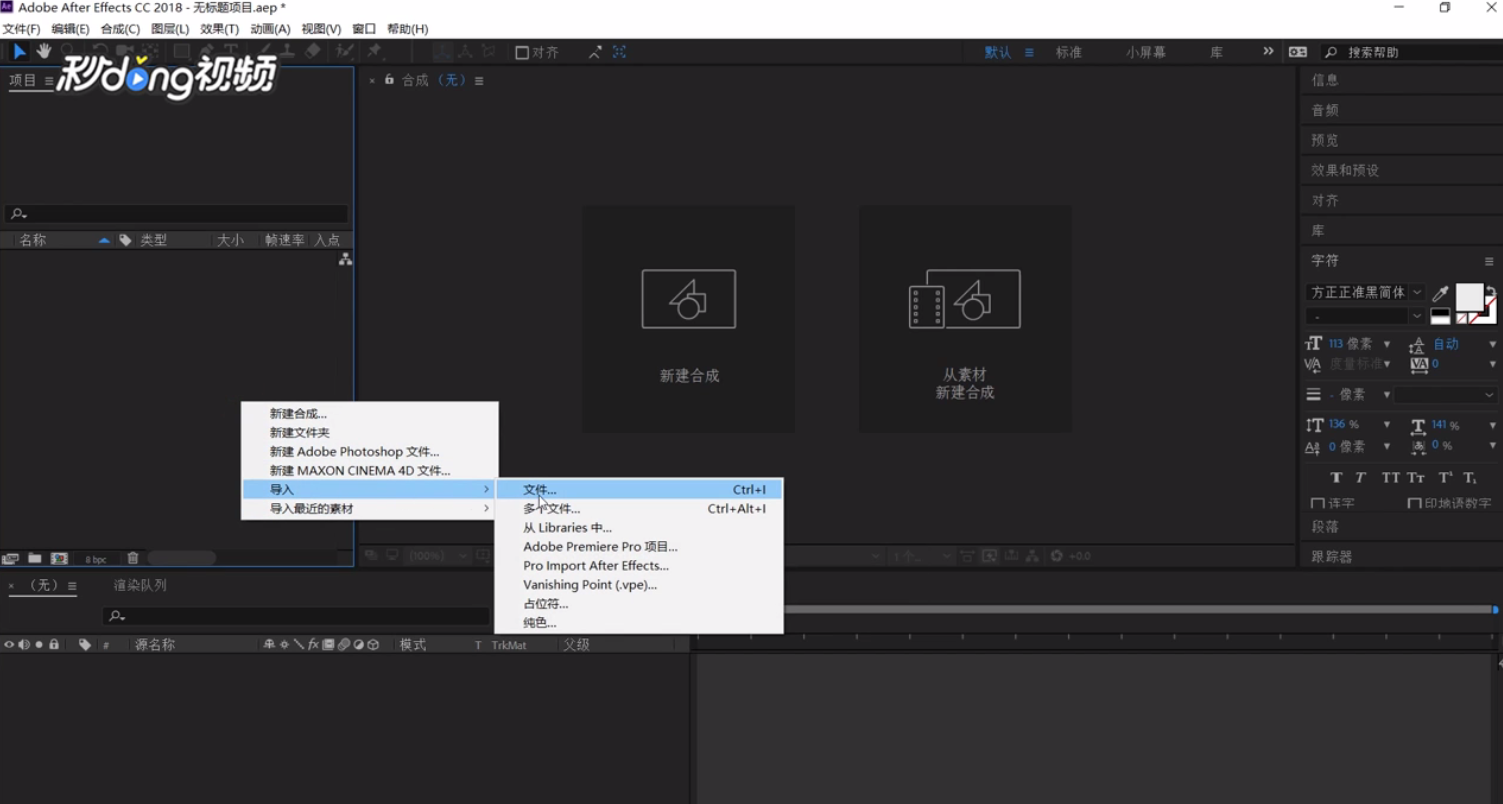Viewport: 1503px width, 804px height.
Task: Pick color with the eyedropper in Character panel
Action: [1440, 293]
